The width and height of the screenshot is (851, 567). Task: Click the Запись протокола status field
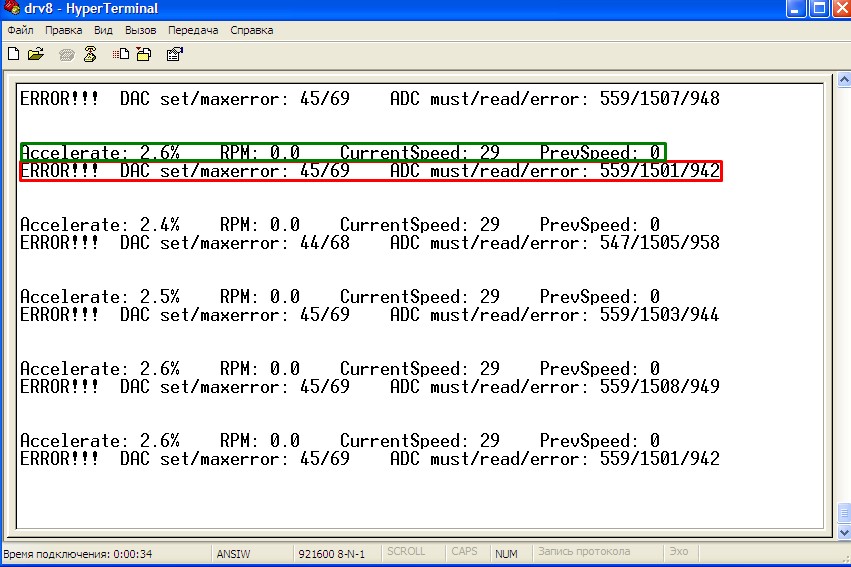tap(584, 551)
